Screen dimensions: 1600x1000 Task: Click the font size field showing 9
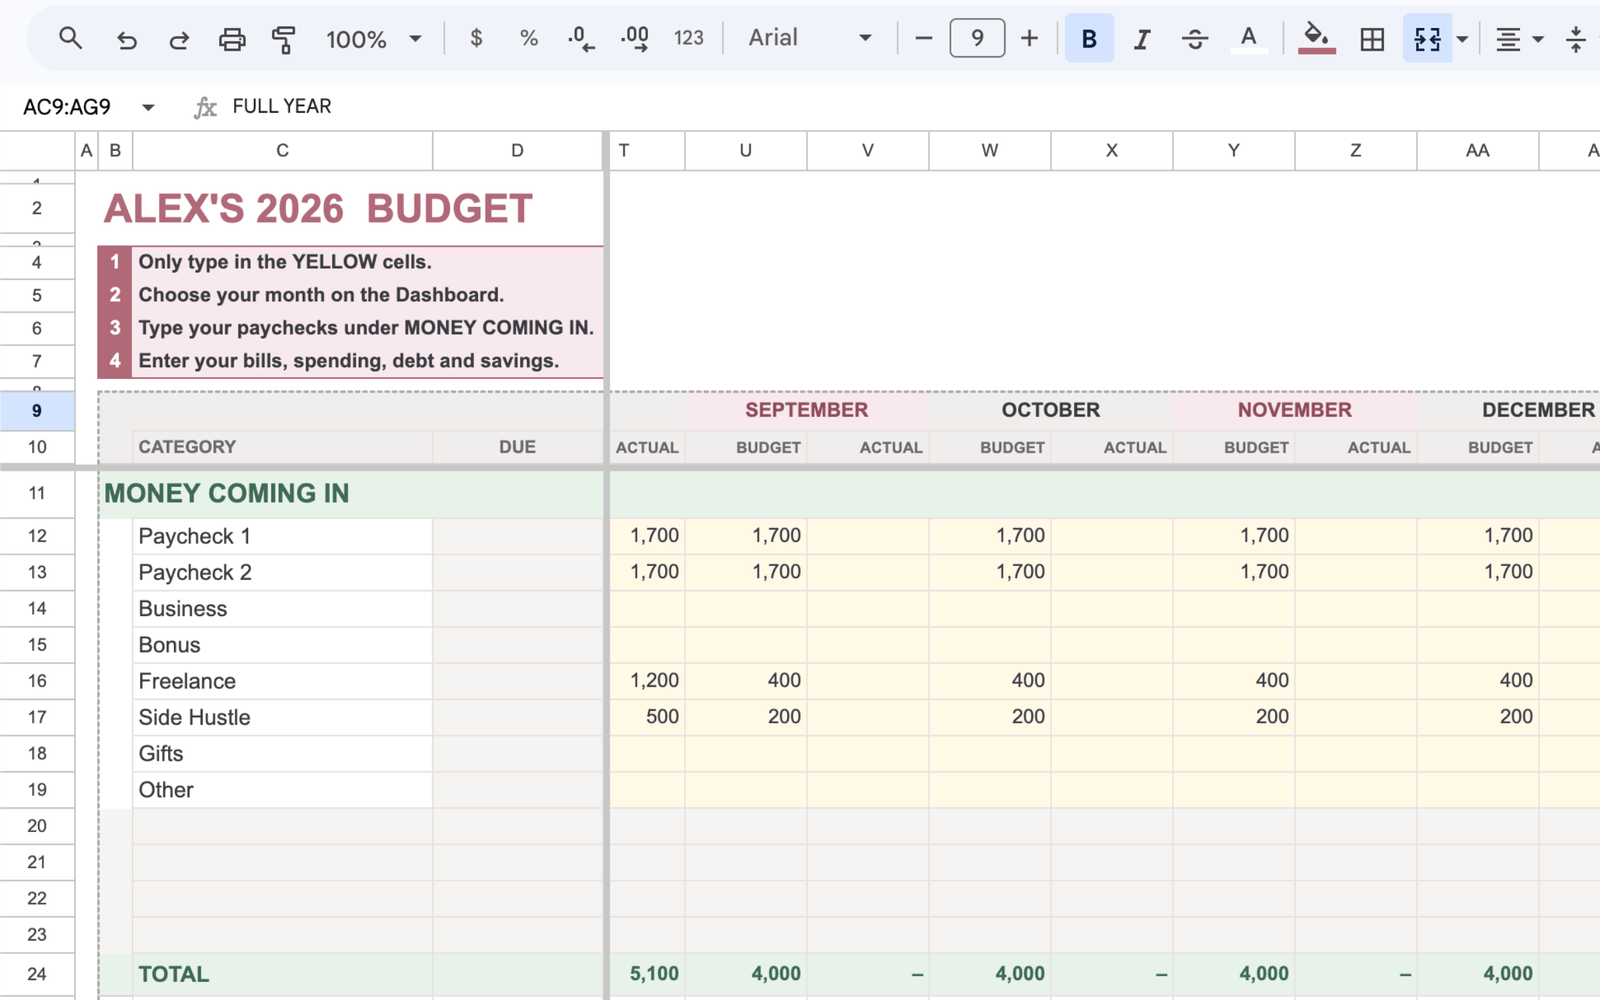point(977,39)
